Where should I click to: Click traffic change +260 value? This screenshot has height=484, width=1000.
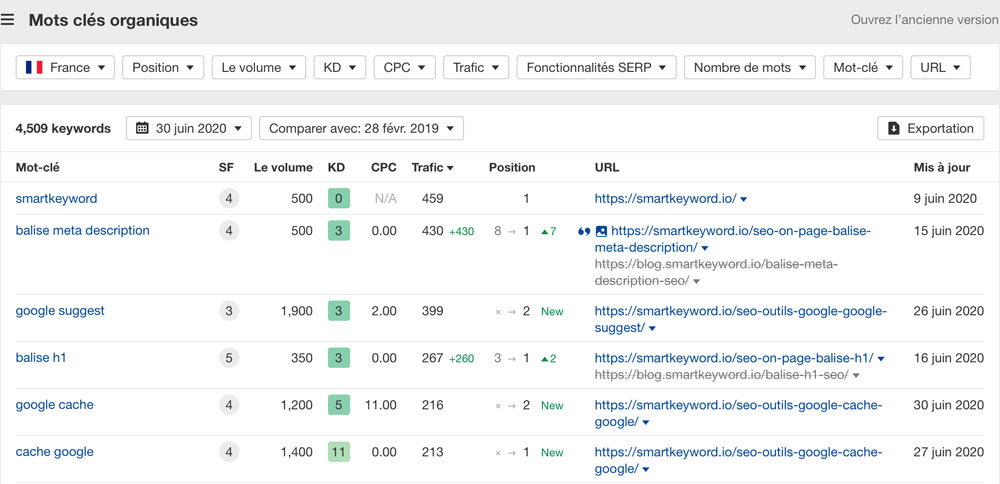click(x=461, y=359)
